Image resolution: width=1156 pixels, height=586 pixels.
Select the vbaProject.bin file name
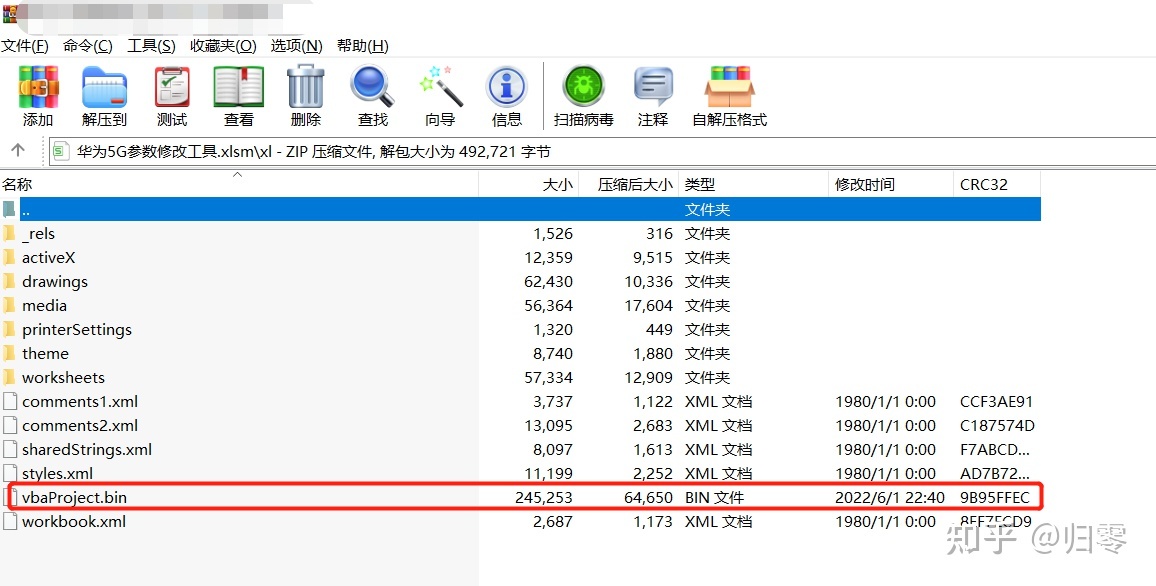click(74, 498)
